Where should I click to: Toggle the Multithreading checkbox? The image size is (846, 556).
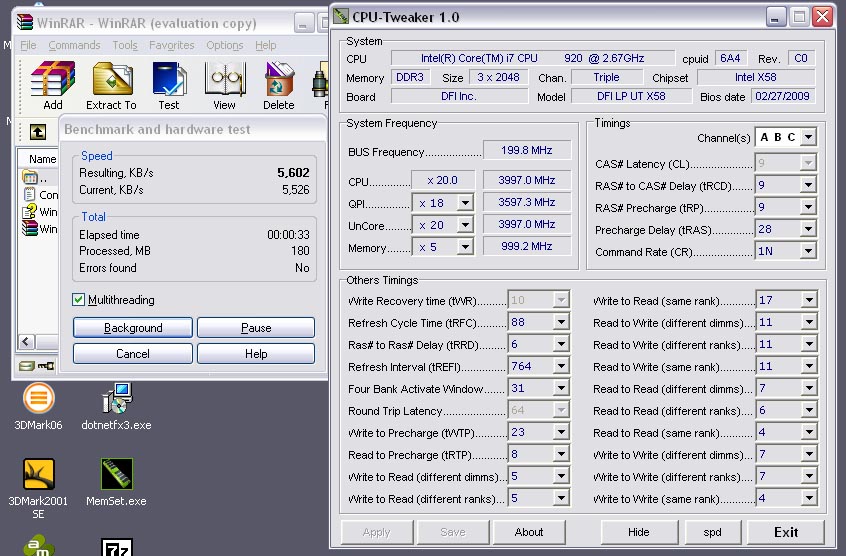(78, 299)
